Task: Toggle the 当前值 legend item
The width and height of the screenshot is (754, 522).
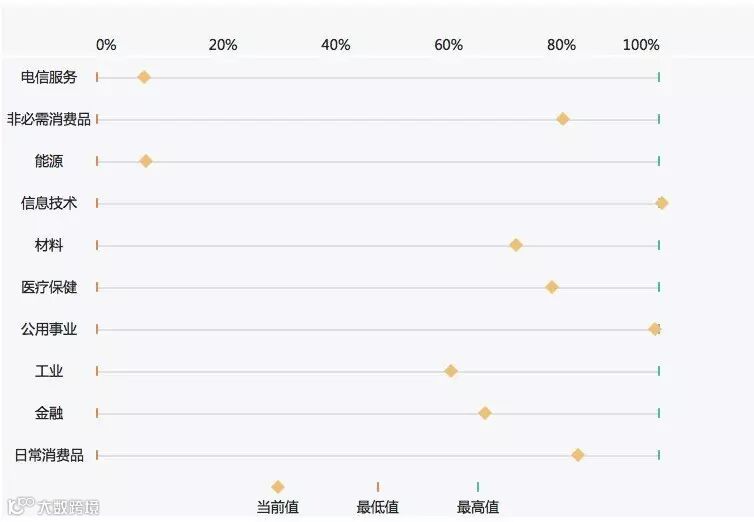Action: 277,498
